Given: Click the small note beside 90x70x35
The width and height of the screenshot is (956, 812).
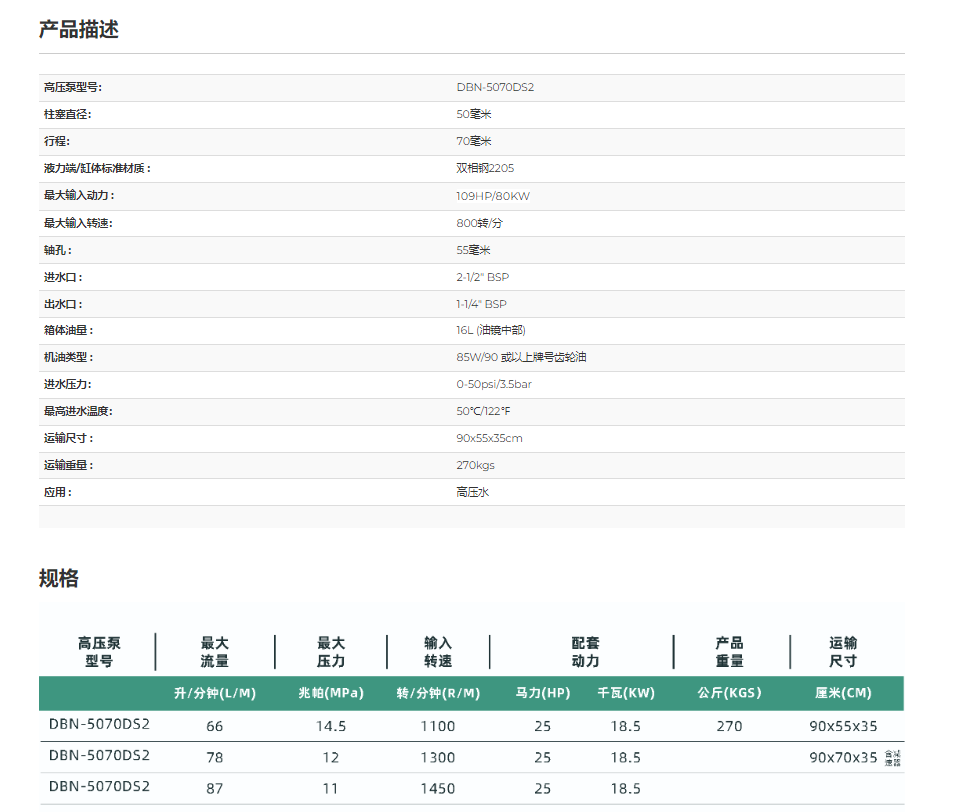Looking at the screenshot, I should tap(892, 757).
